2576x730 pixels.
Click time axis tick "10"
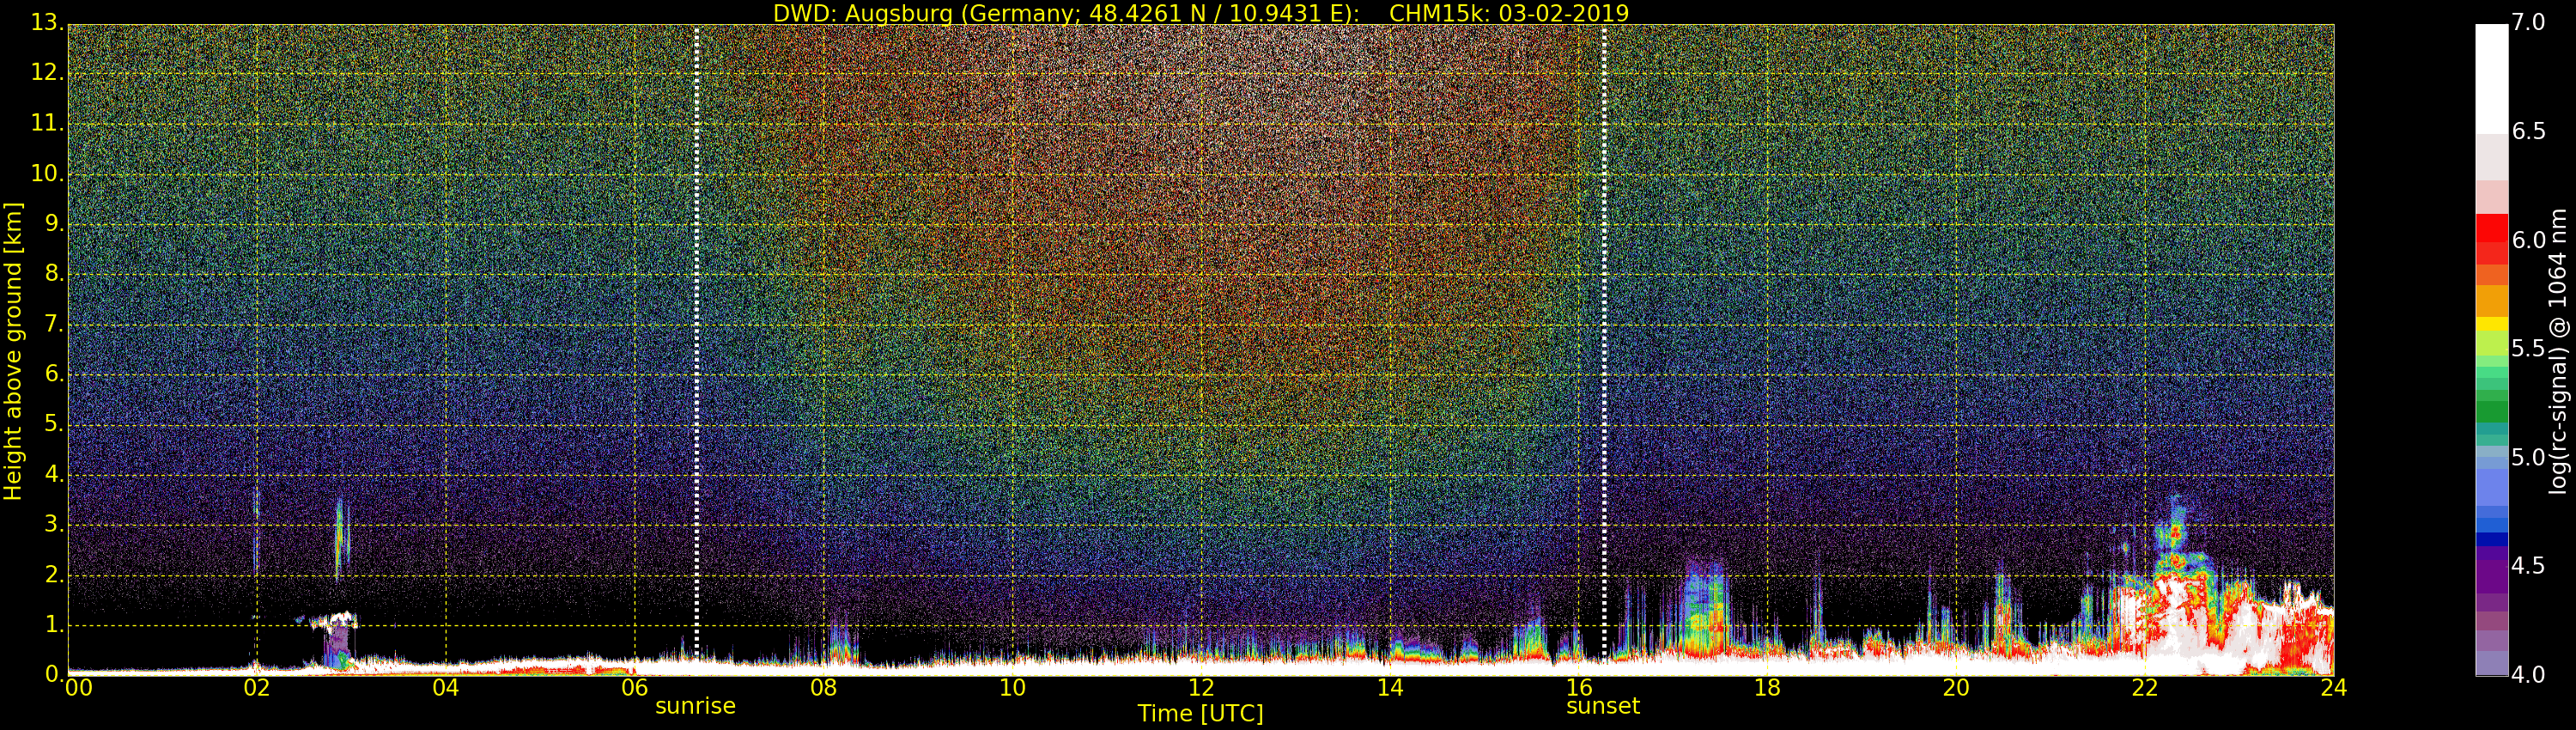tap(1012, 687)
